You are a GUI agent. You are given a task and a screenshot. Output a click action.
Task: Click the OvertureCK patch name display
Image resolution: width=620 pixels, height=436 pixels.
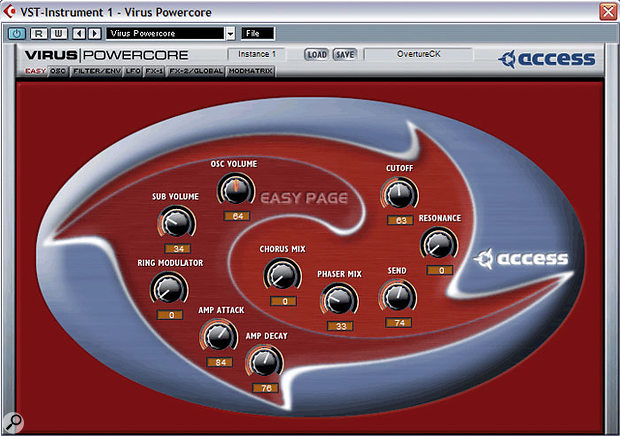418,54
